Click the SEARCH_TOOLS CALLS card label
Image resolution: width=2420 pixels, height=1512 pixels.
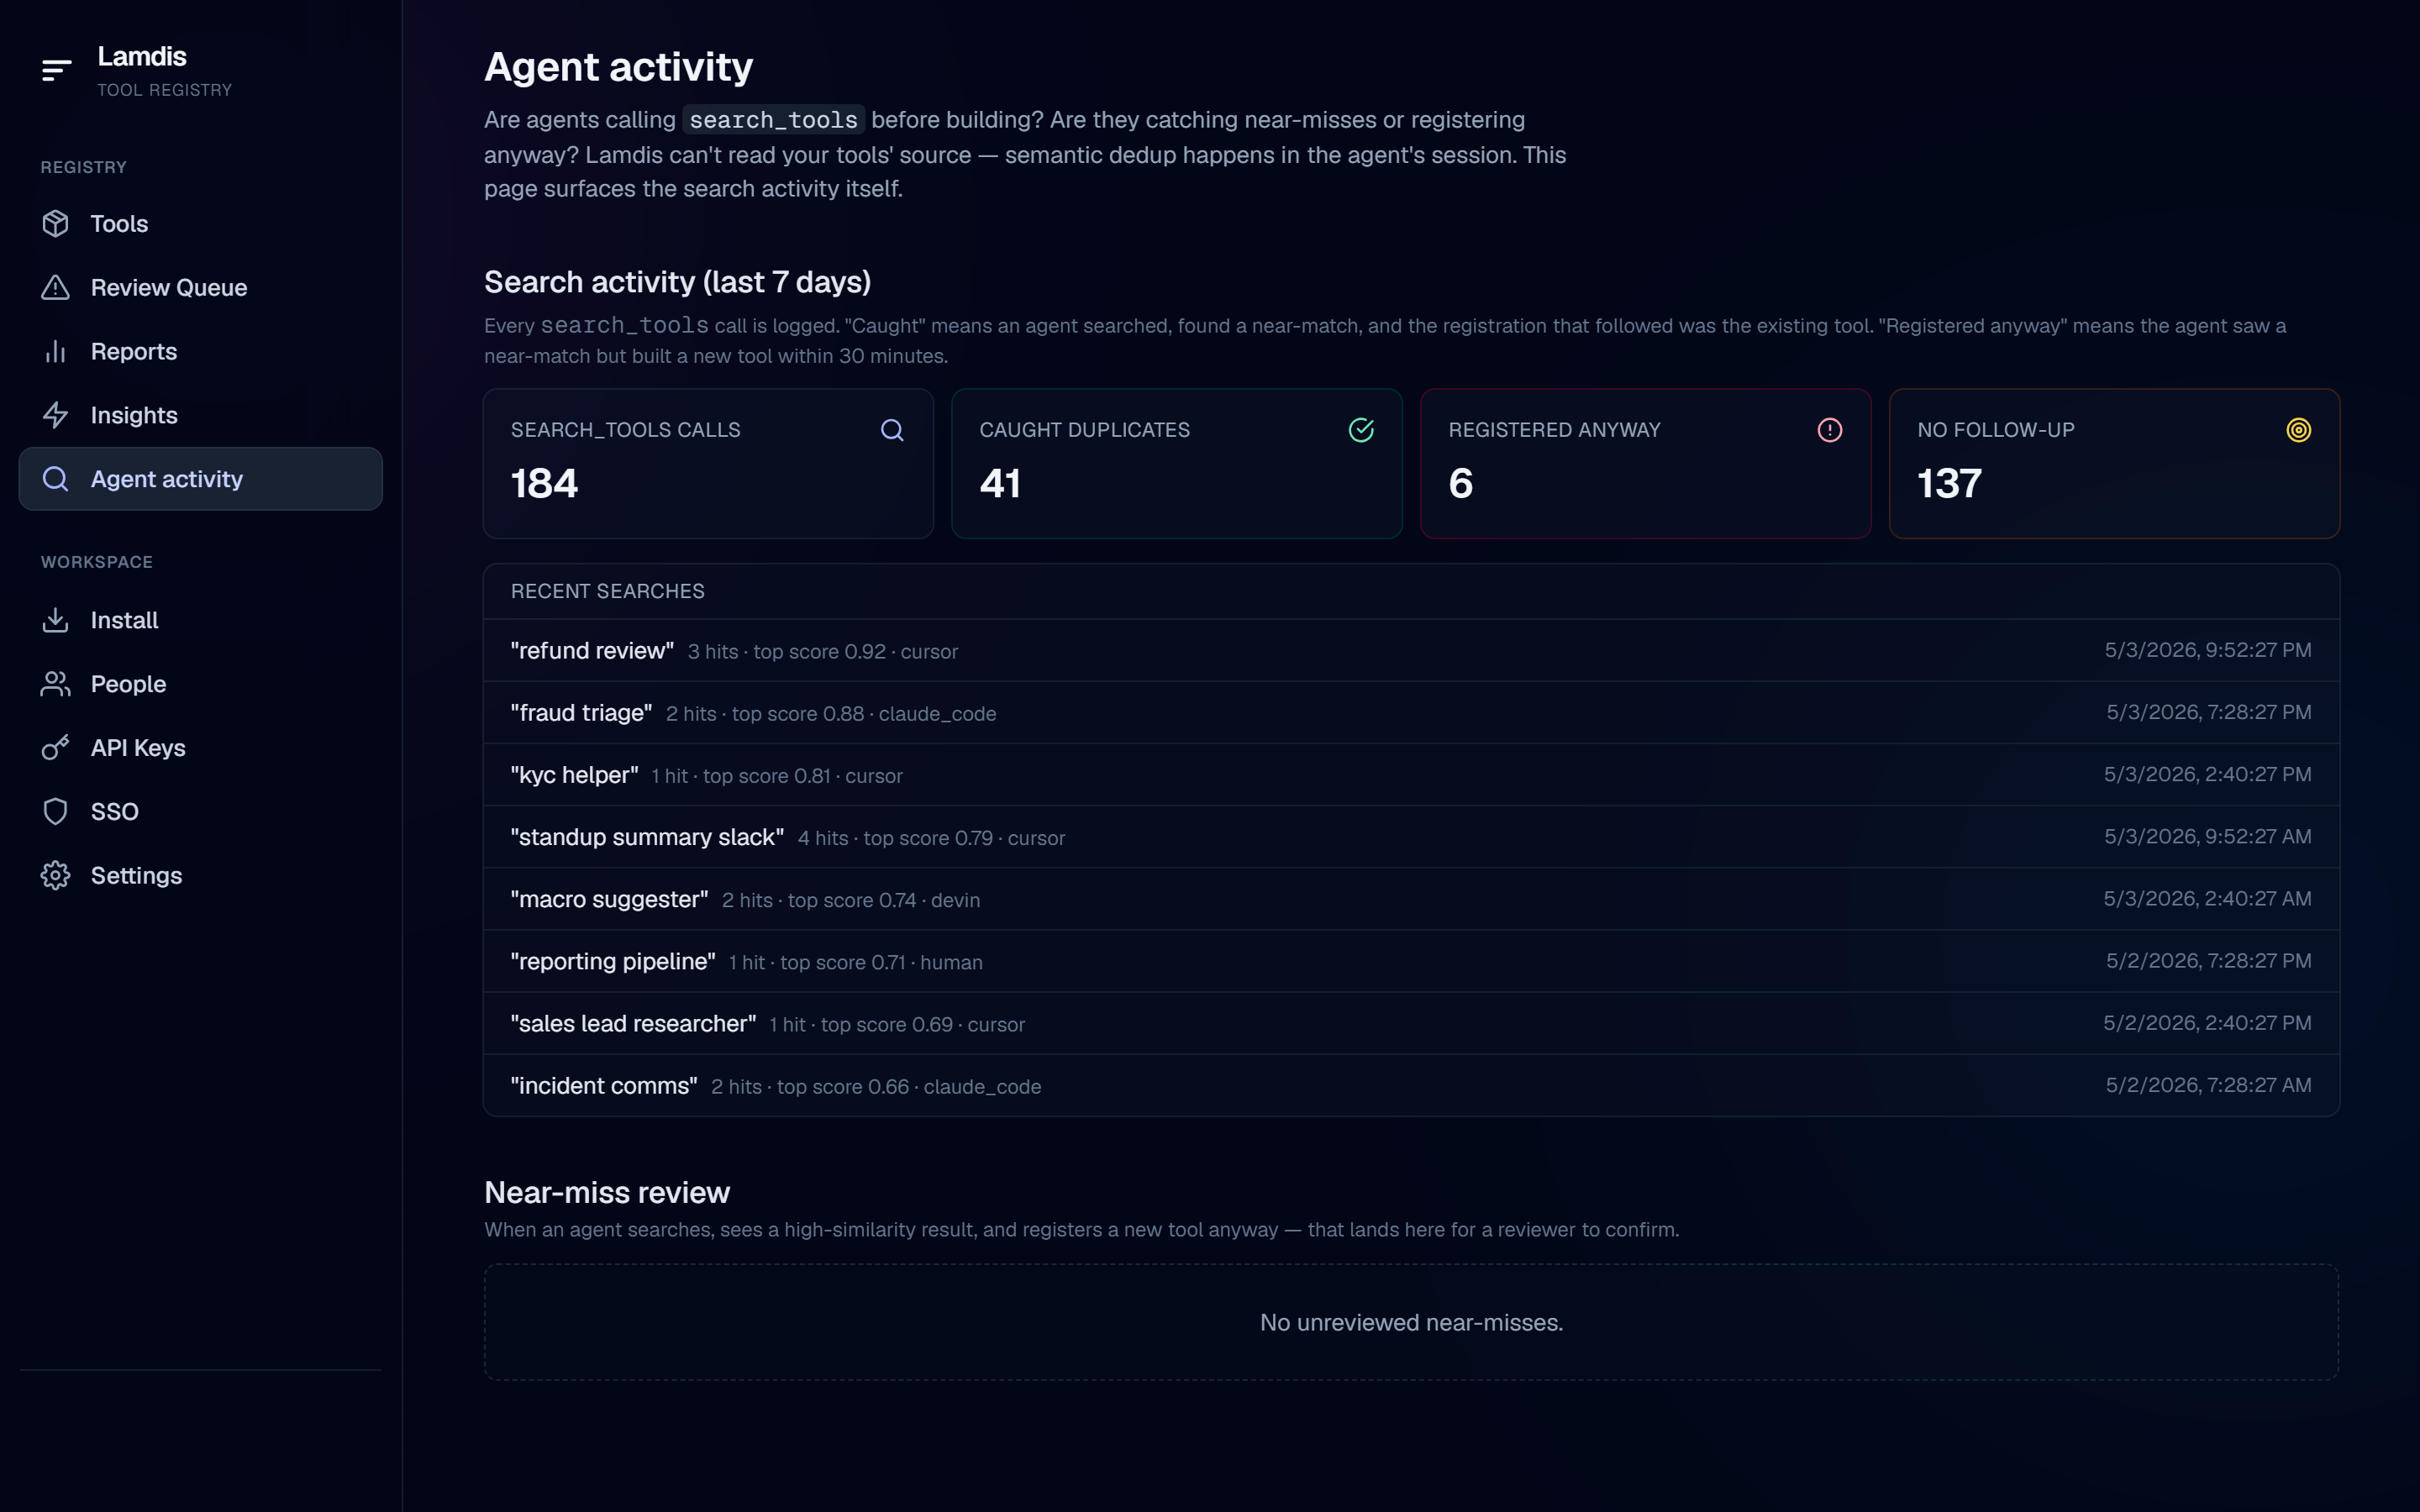[x=626, y=430]
